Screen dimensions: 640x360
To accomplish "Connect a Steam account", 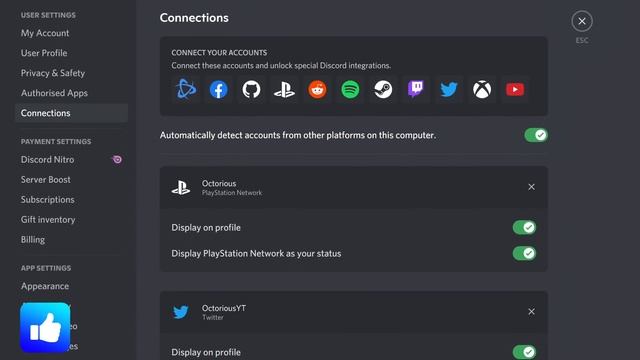I will [x=383, y=89].
